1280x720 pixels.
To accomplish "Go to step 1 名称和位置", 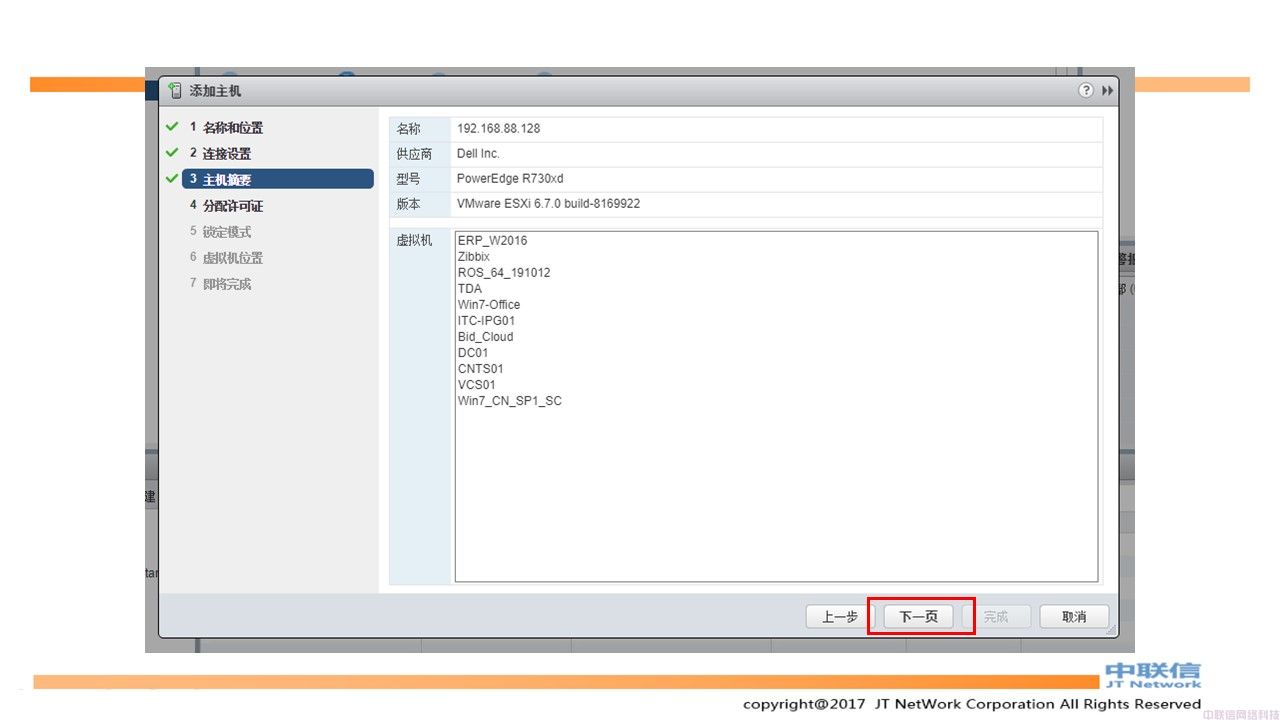I will point(226,128).
